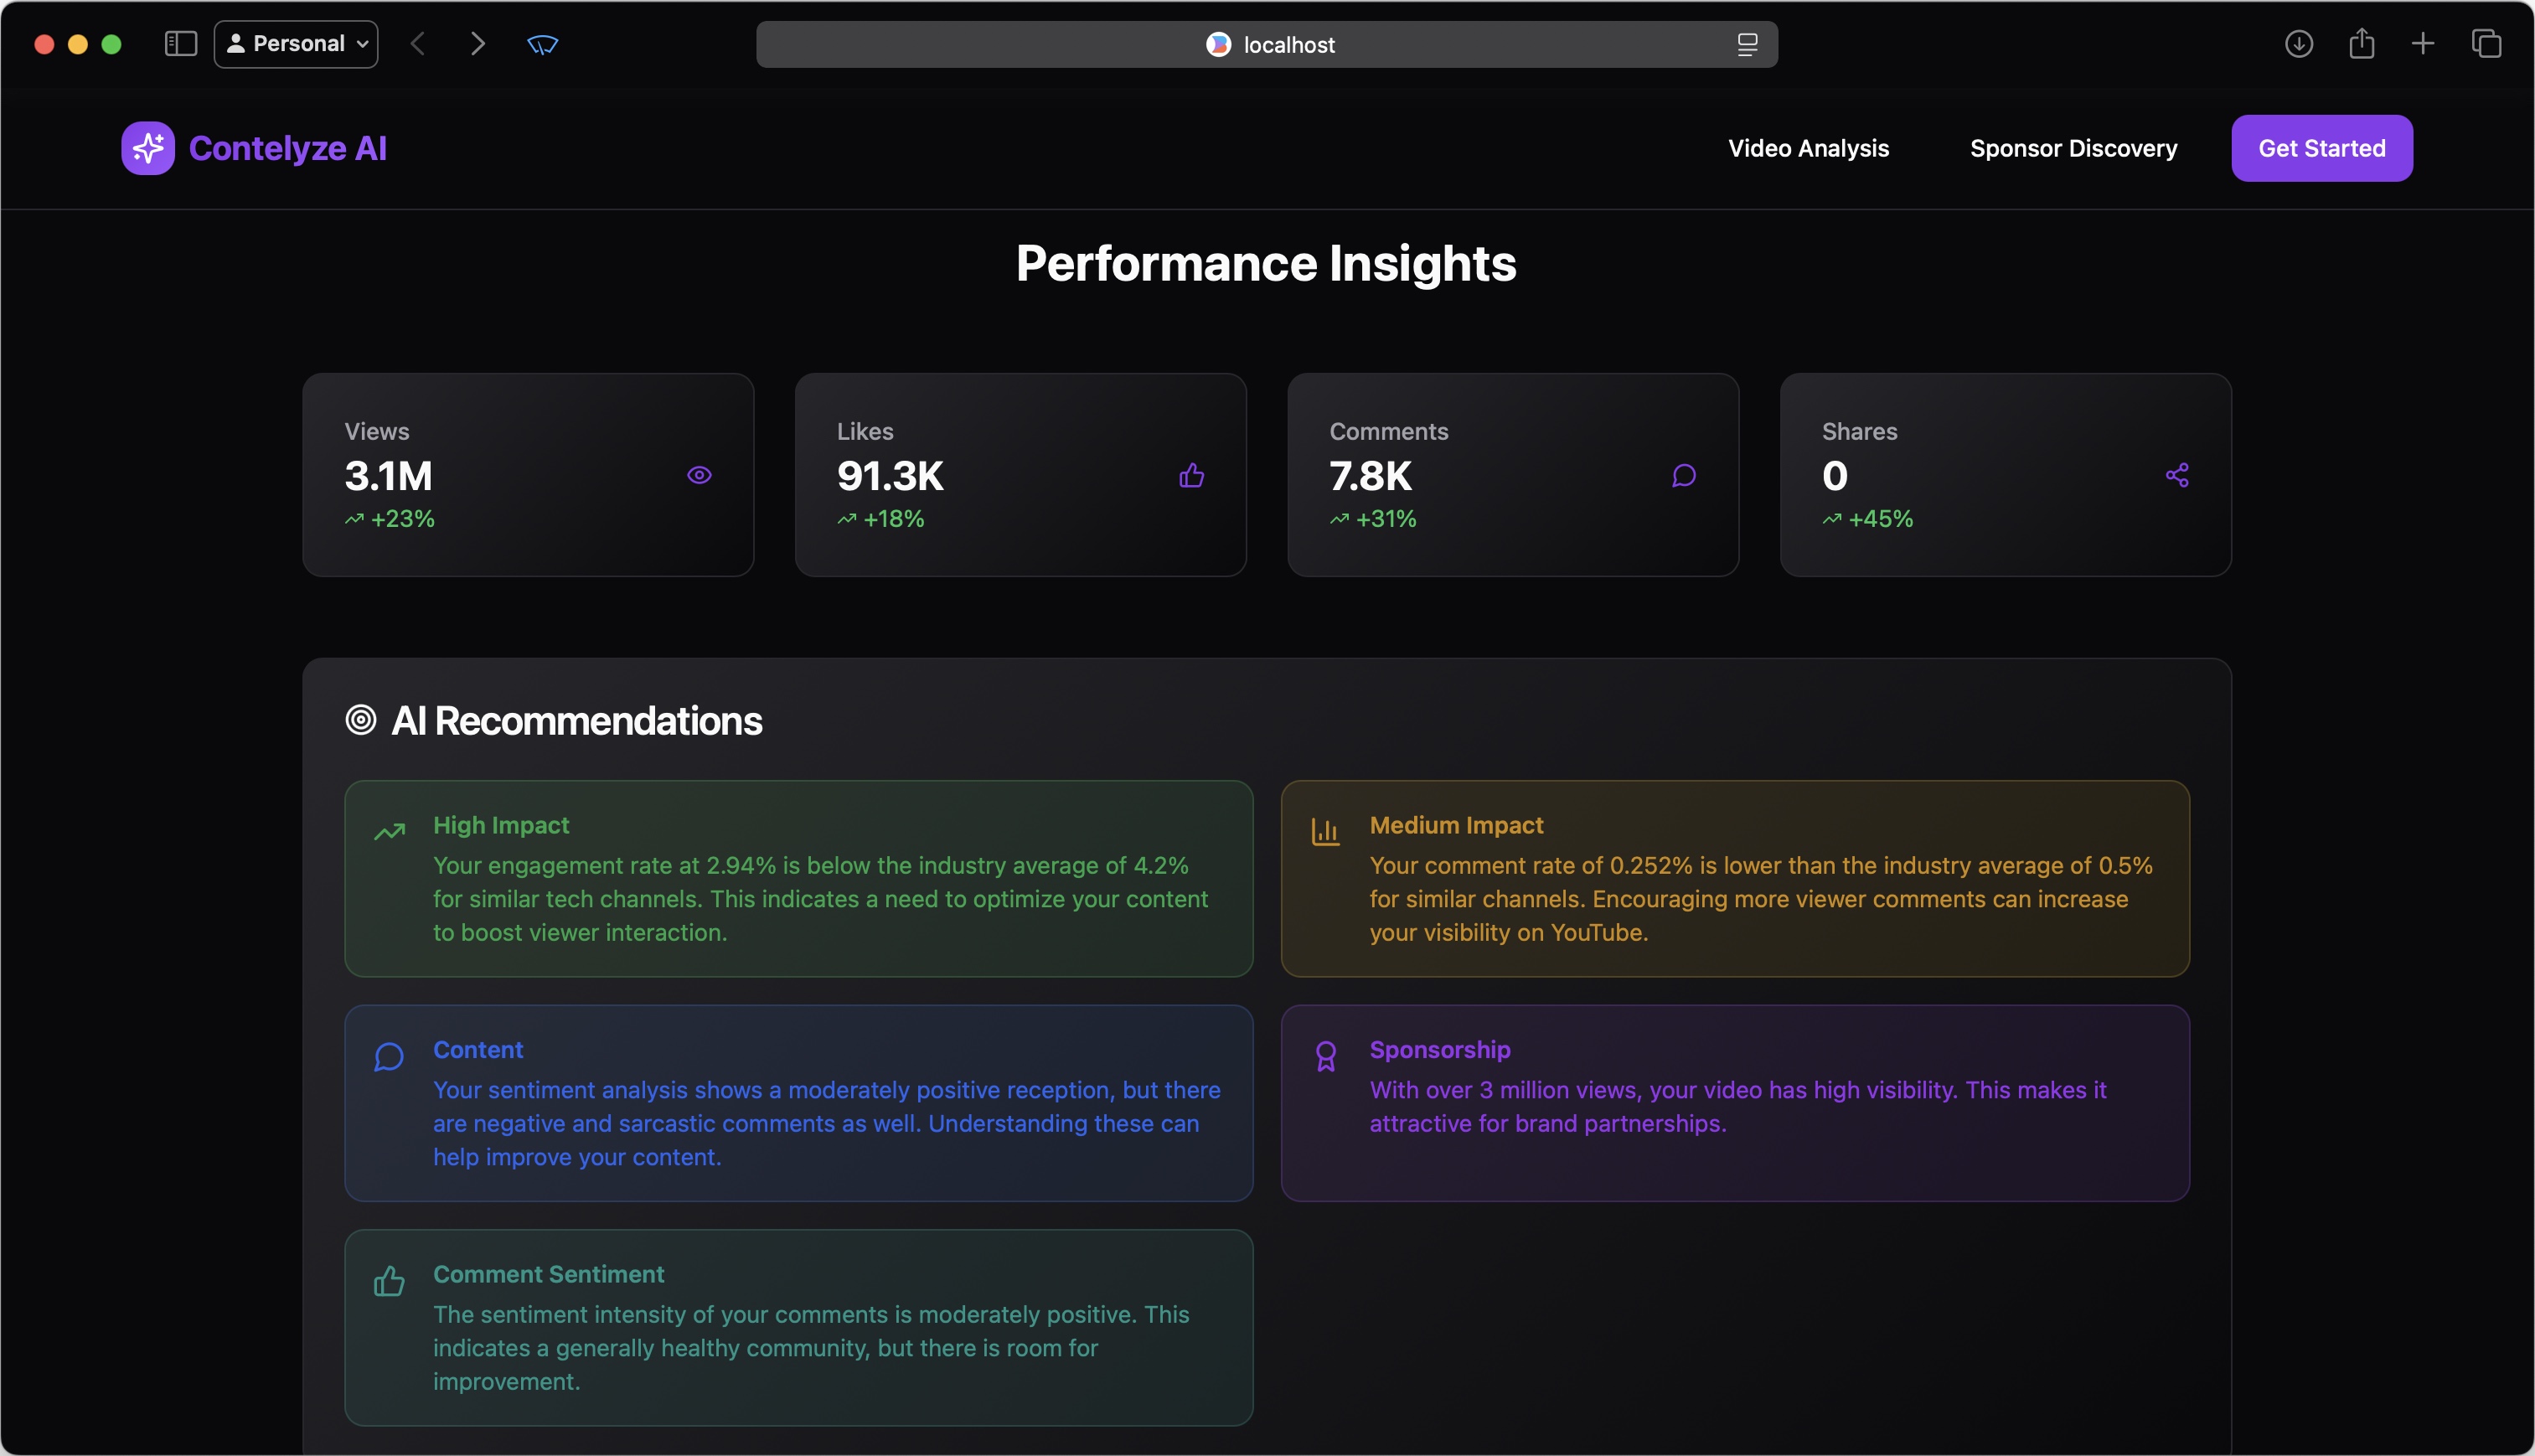2535x1456 pixels.
Task: Toggle the Safari sidebar button
Action: (x=180, y=44)
